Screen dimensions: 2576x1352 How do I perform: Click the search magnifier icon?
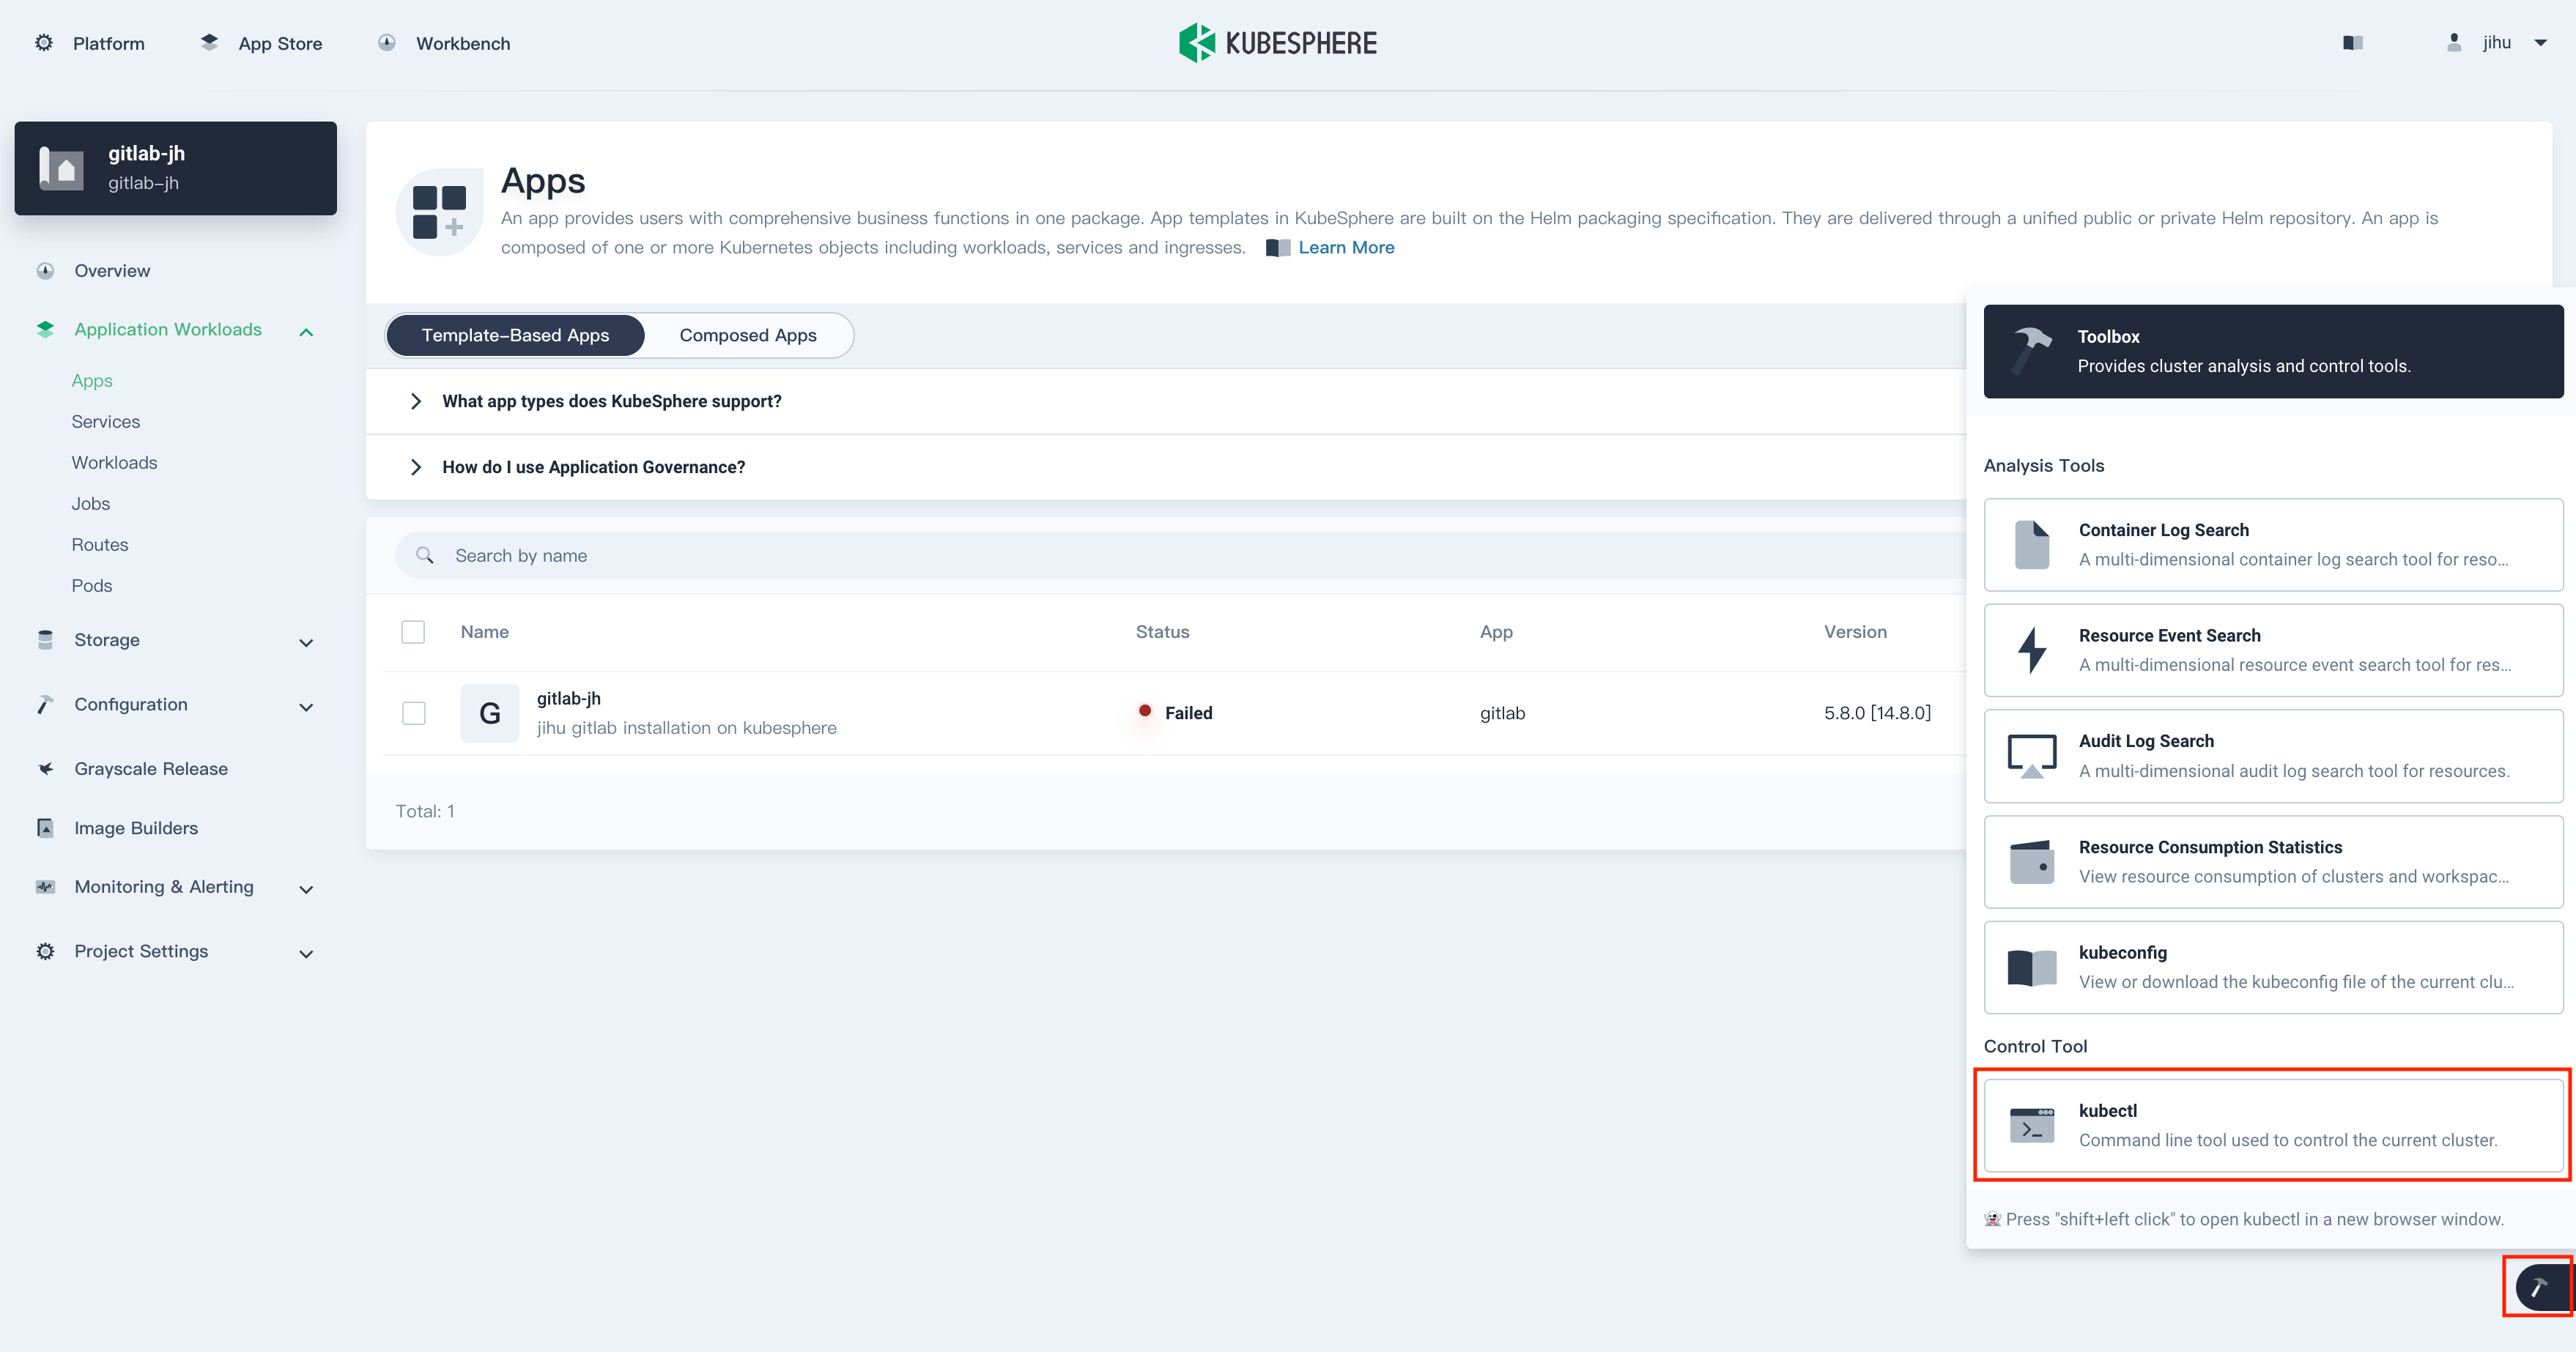(x=425, y=555)
